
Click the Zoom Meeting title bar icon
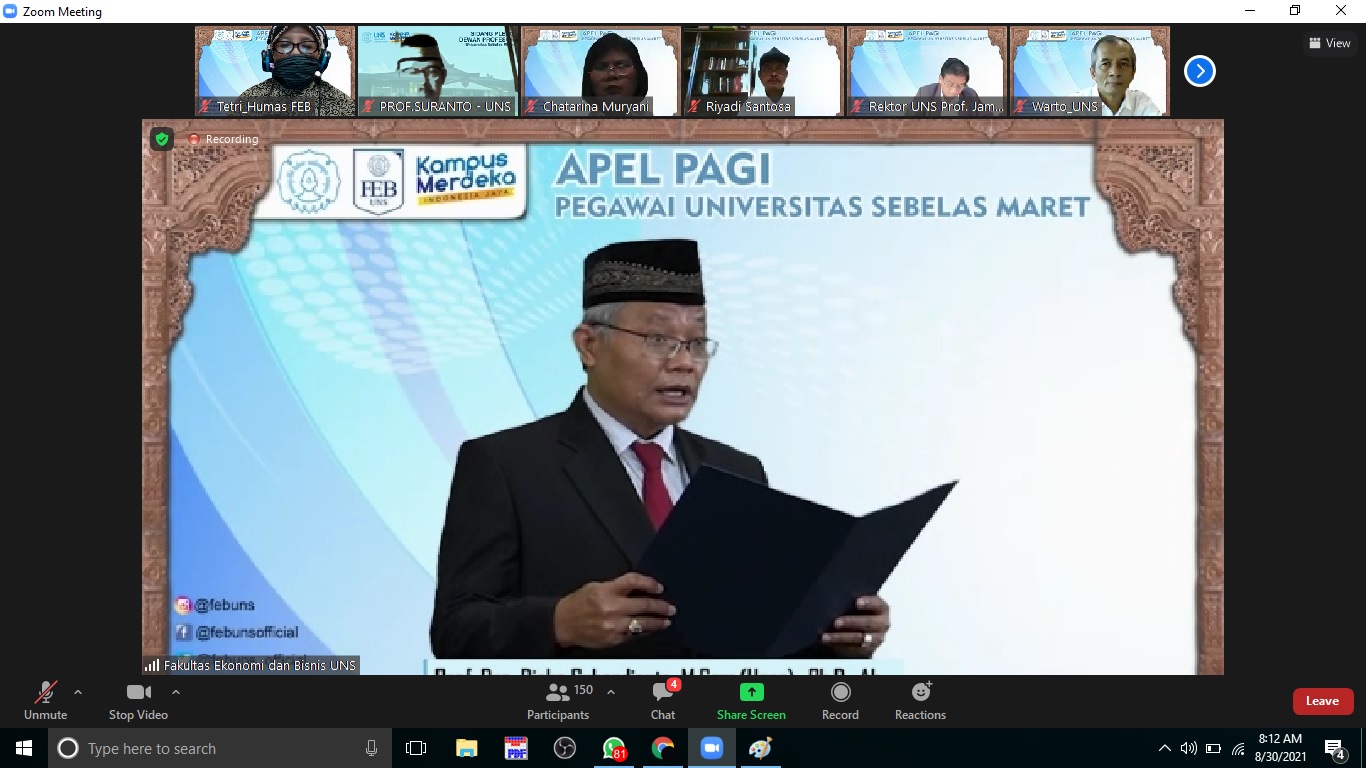(x=10, y=11)
